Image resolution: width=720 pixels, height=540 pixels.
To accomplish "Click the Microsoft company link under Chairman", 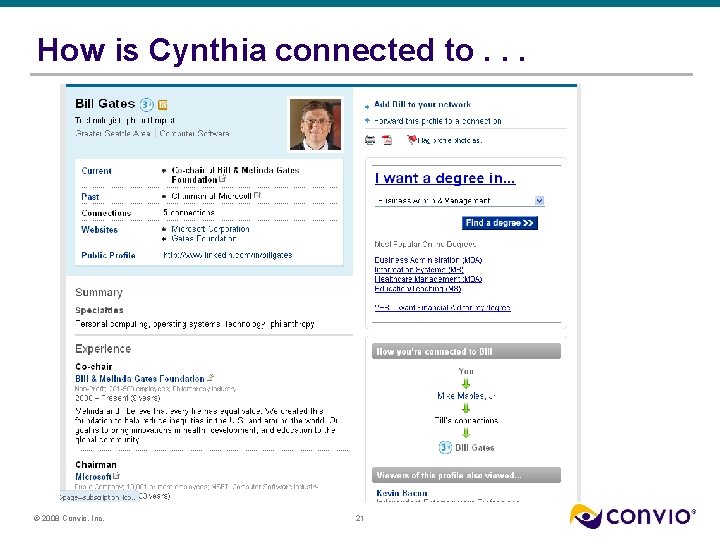I will 93,477.
